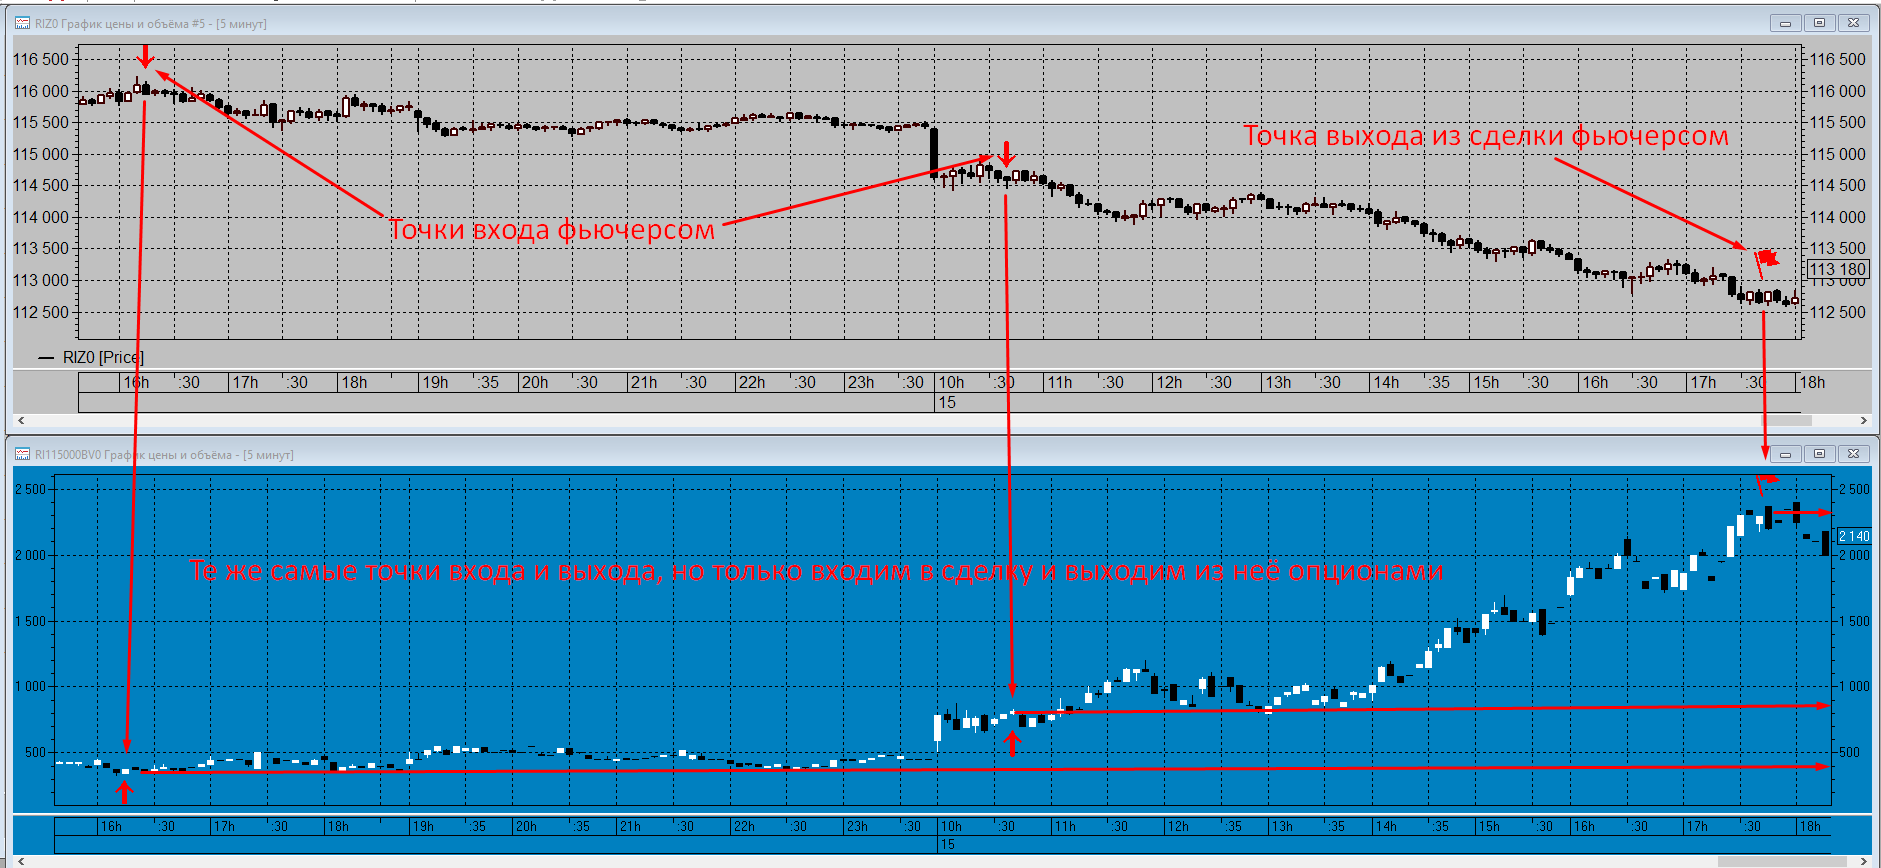Click the '22h' time label on options chart
This screenshot has height=868, width=1881.
pyautogui.click(x=744, y=827)
